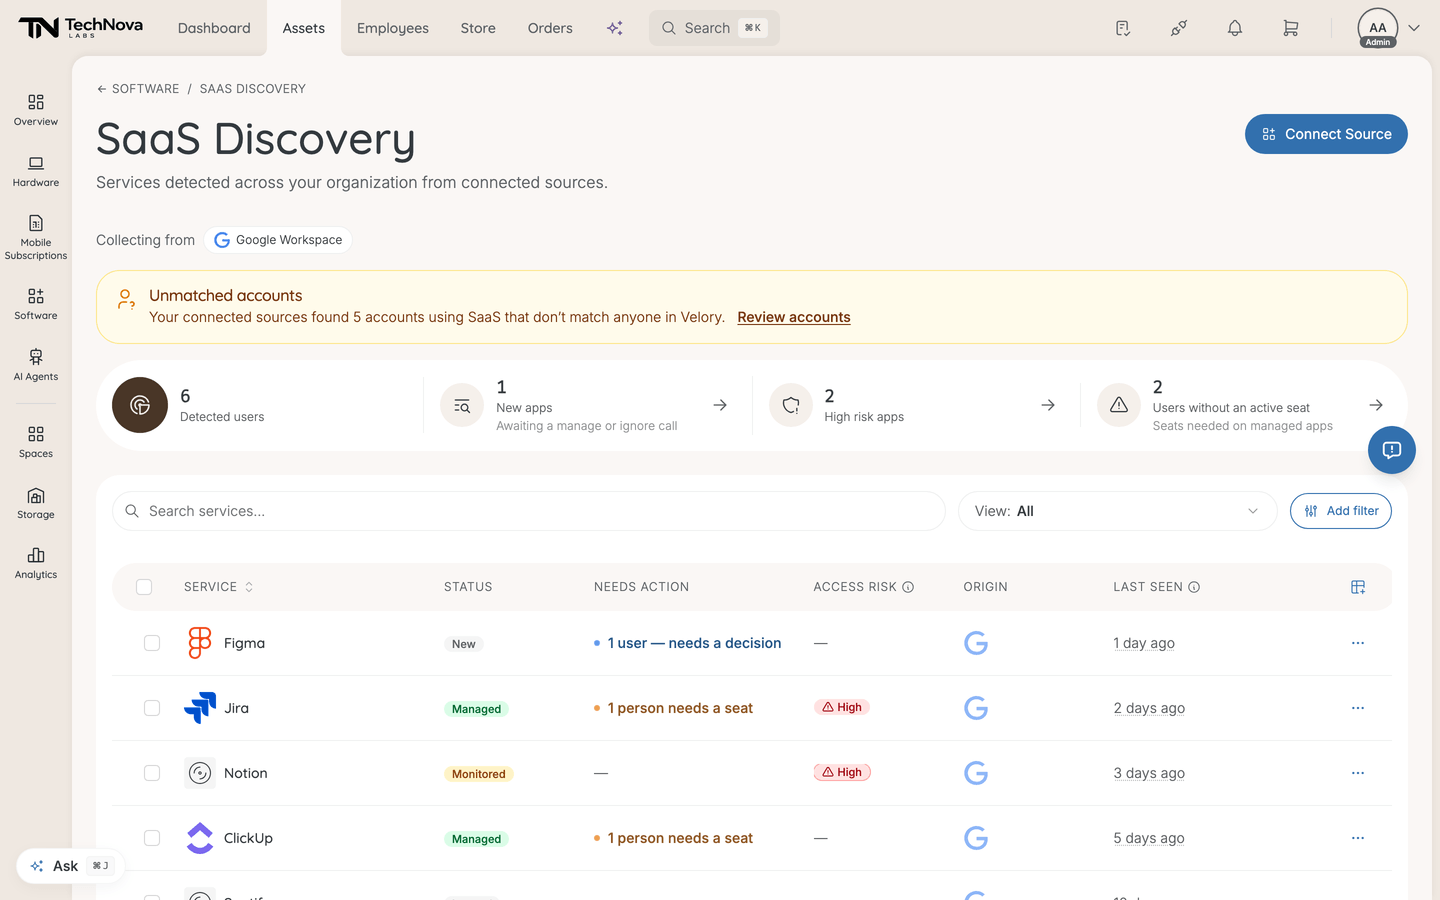Click the Connect Source button

[x=1326, y=134]
